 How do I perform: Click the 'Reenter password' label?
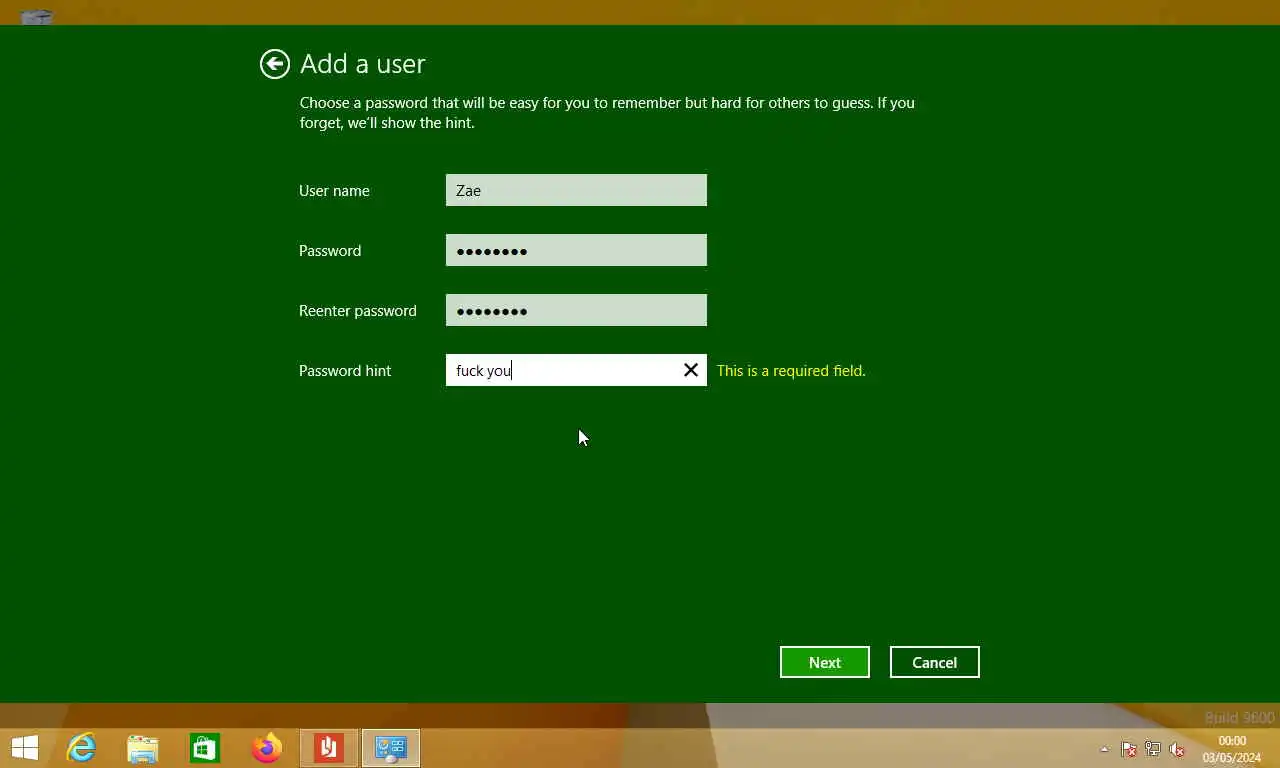pyautogui.click(x=358, y=310)
